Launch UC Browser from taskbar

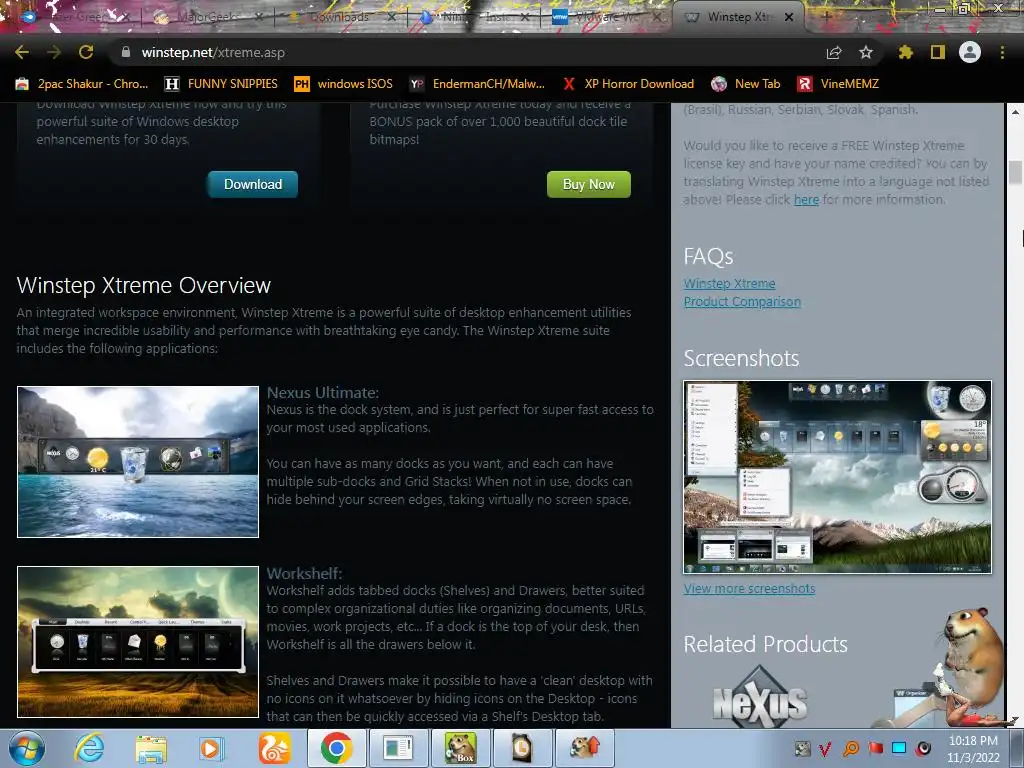275,748
